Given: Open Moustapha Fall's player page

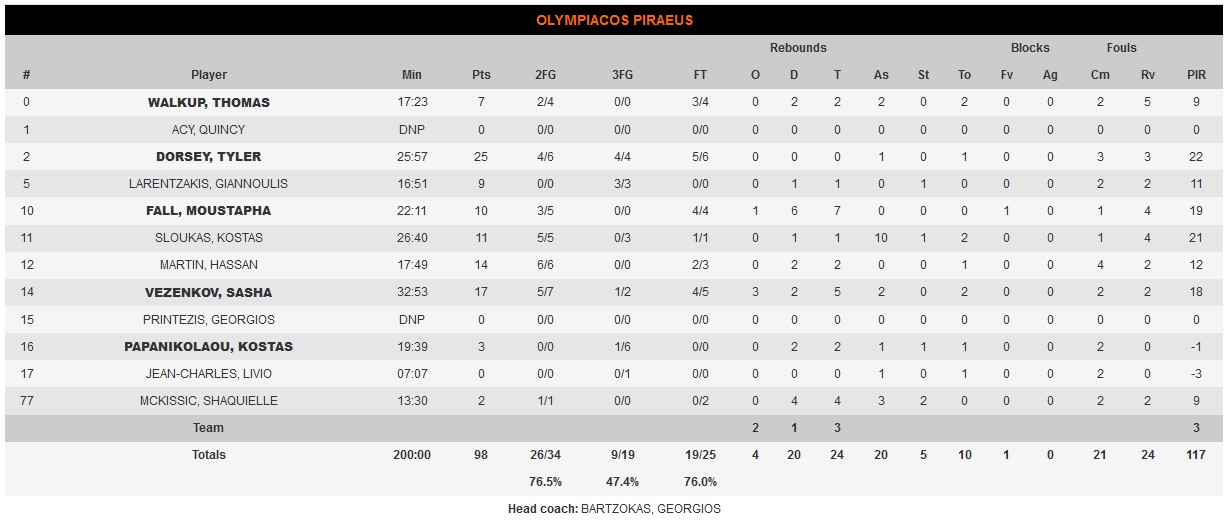Looking at the screenshot, I should (x=208, y=211).
